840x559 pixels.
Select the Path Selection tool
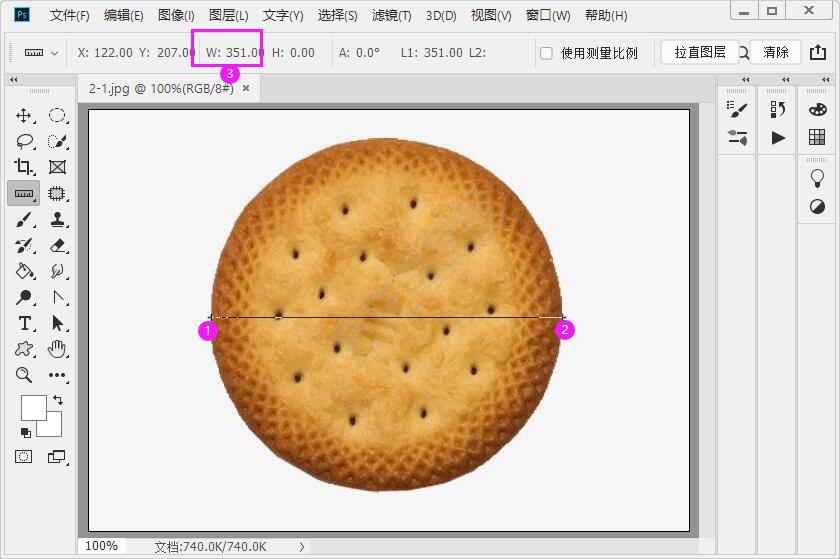[x=57, y=323]
